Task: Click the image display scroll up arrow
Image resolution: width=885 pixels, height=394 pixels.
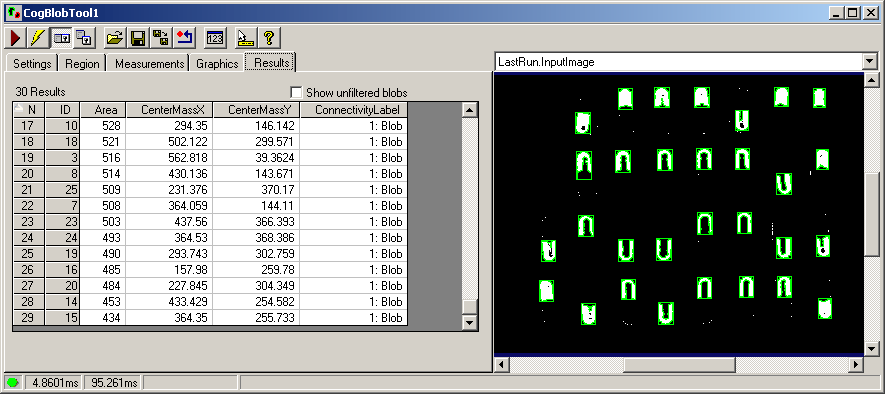Action: [x=871, y=80]
